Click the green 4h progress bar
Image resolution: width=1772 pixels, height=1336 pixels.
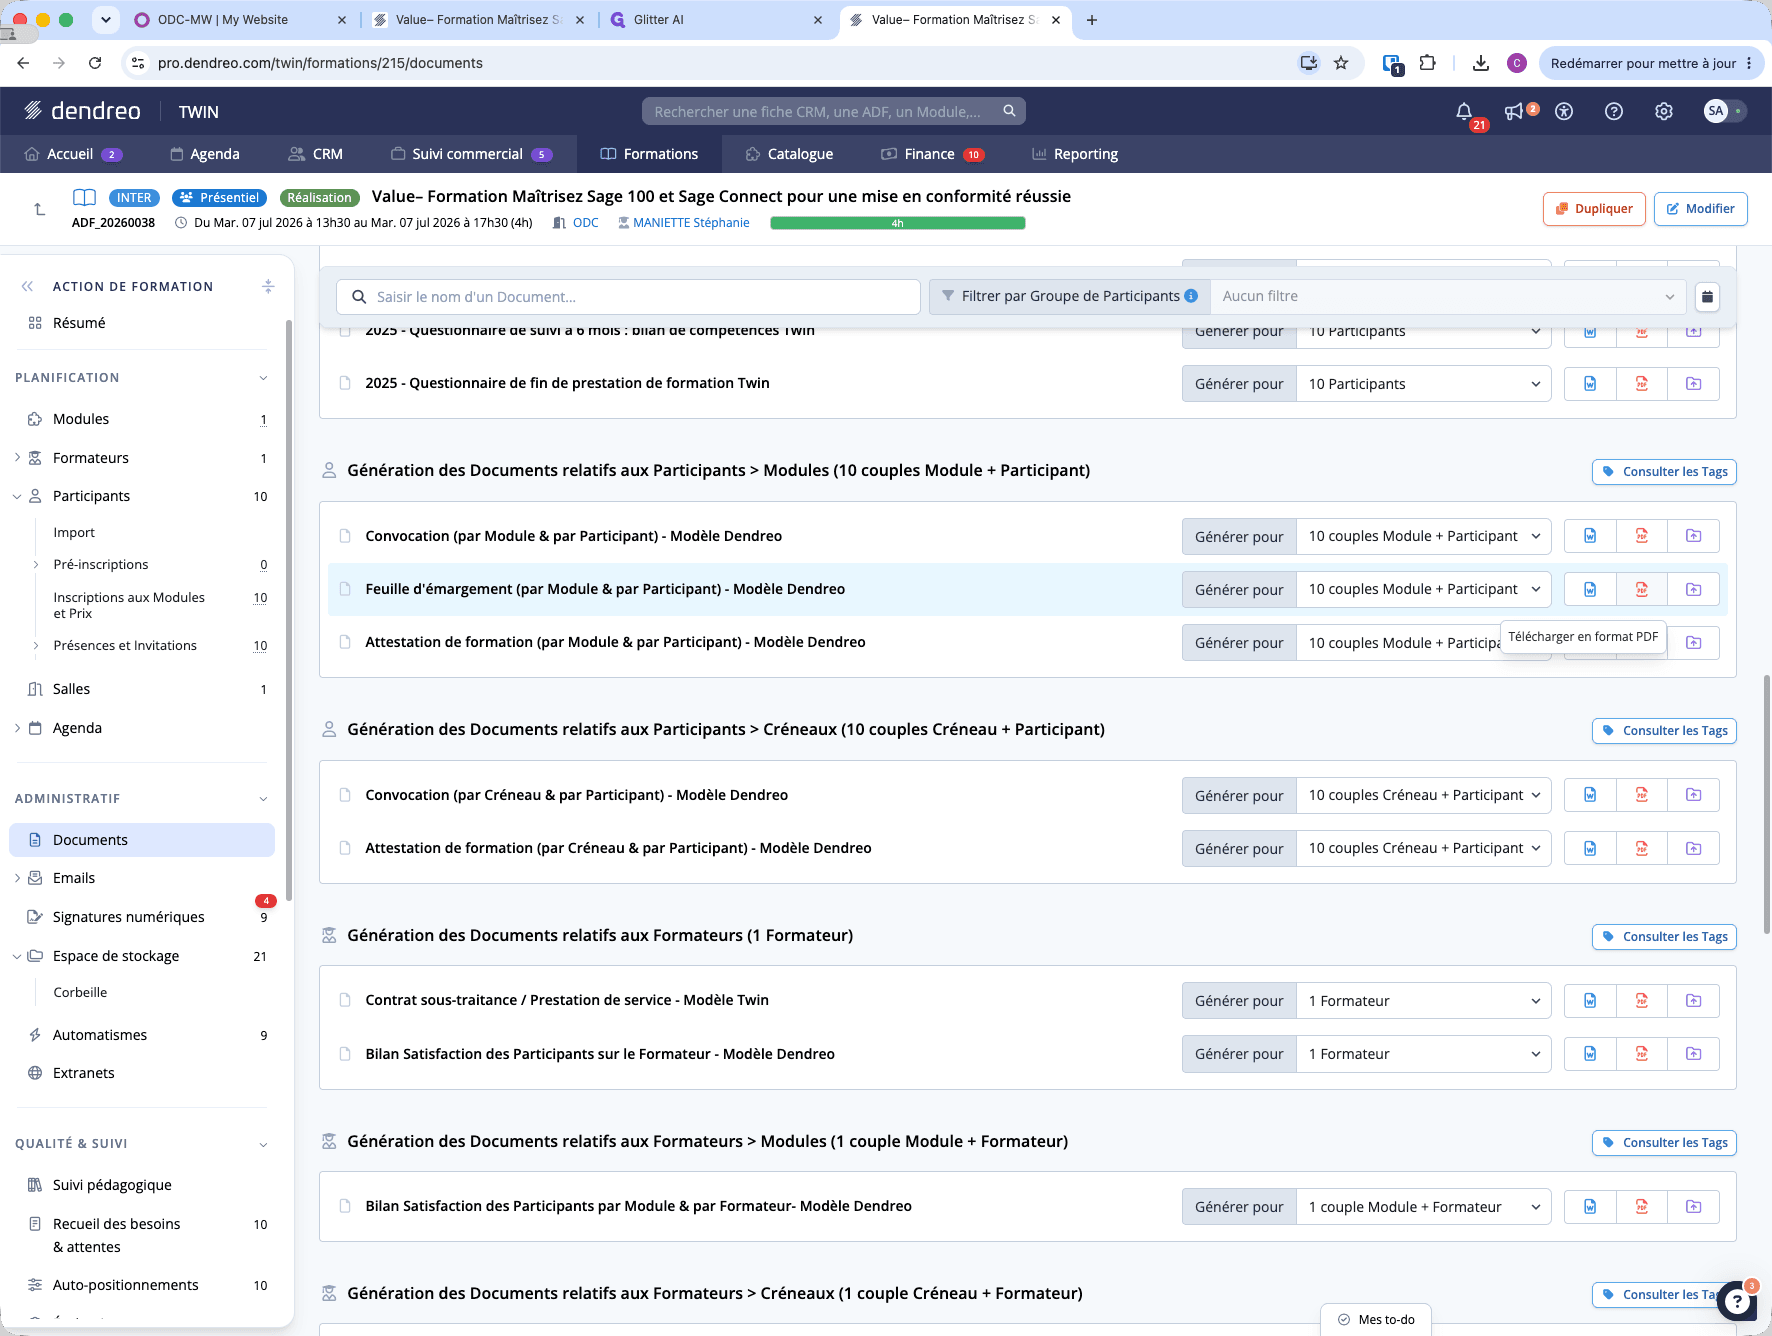coord(898,223)
